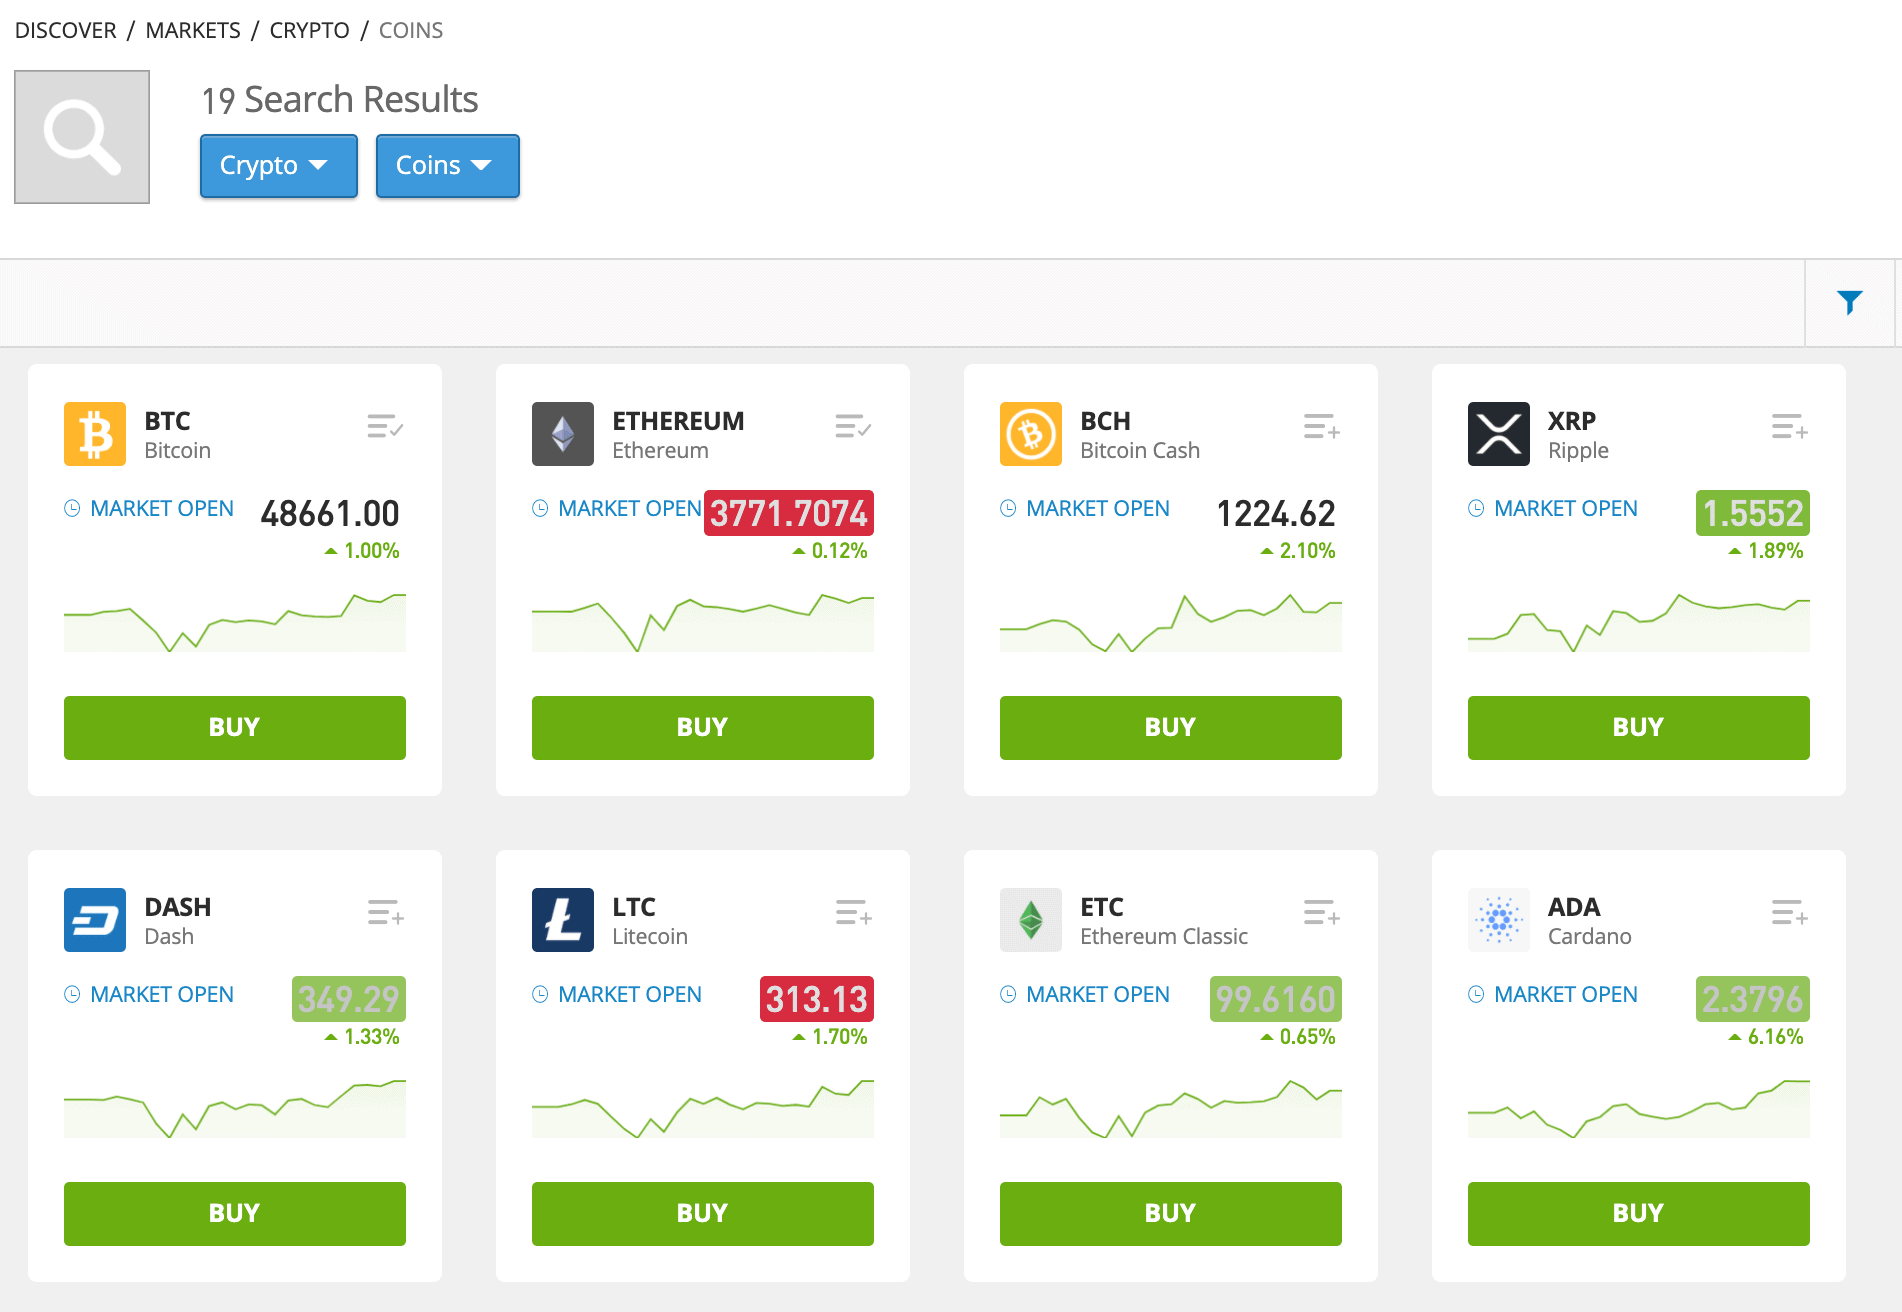Screen dimensions: 1902x1312
Task: Buy Ethereum Classic
Action: tap(1171, 1213)
